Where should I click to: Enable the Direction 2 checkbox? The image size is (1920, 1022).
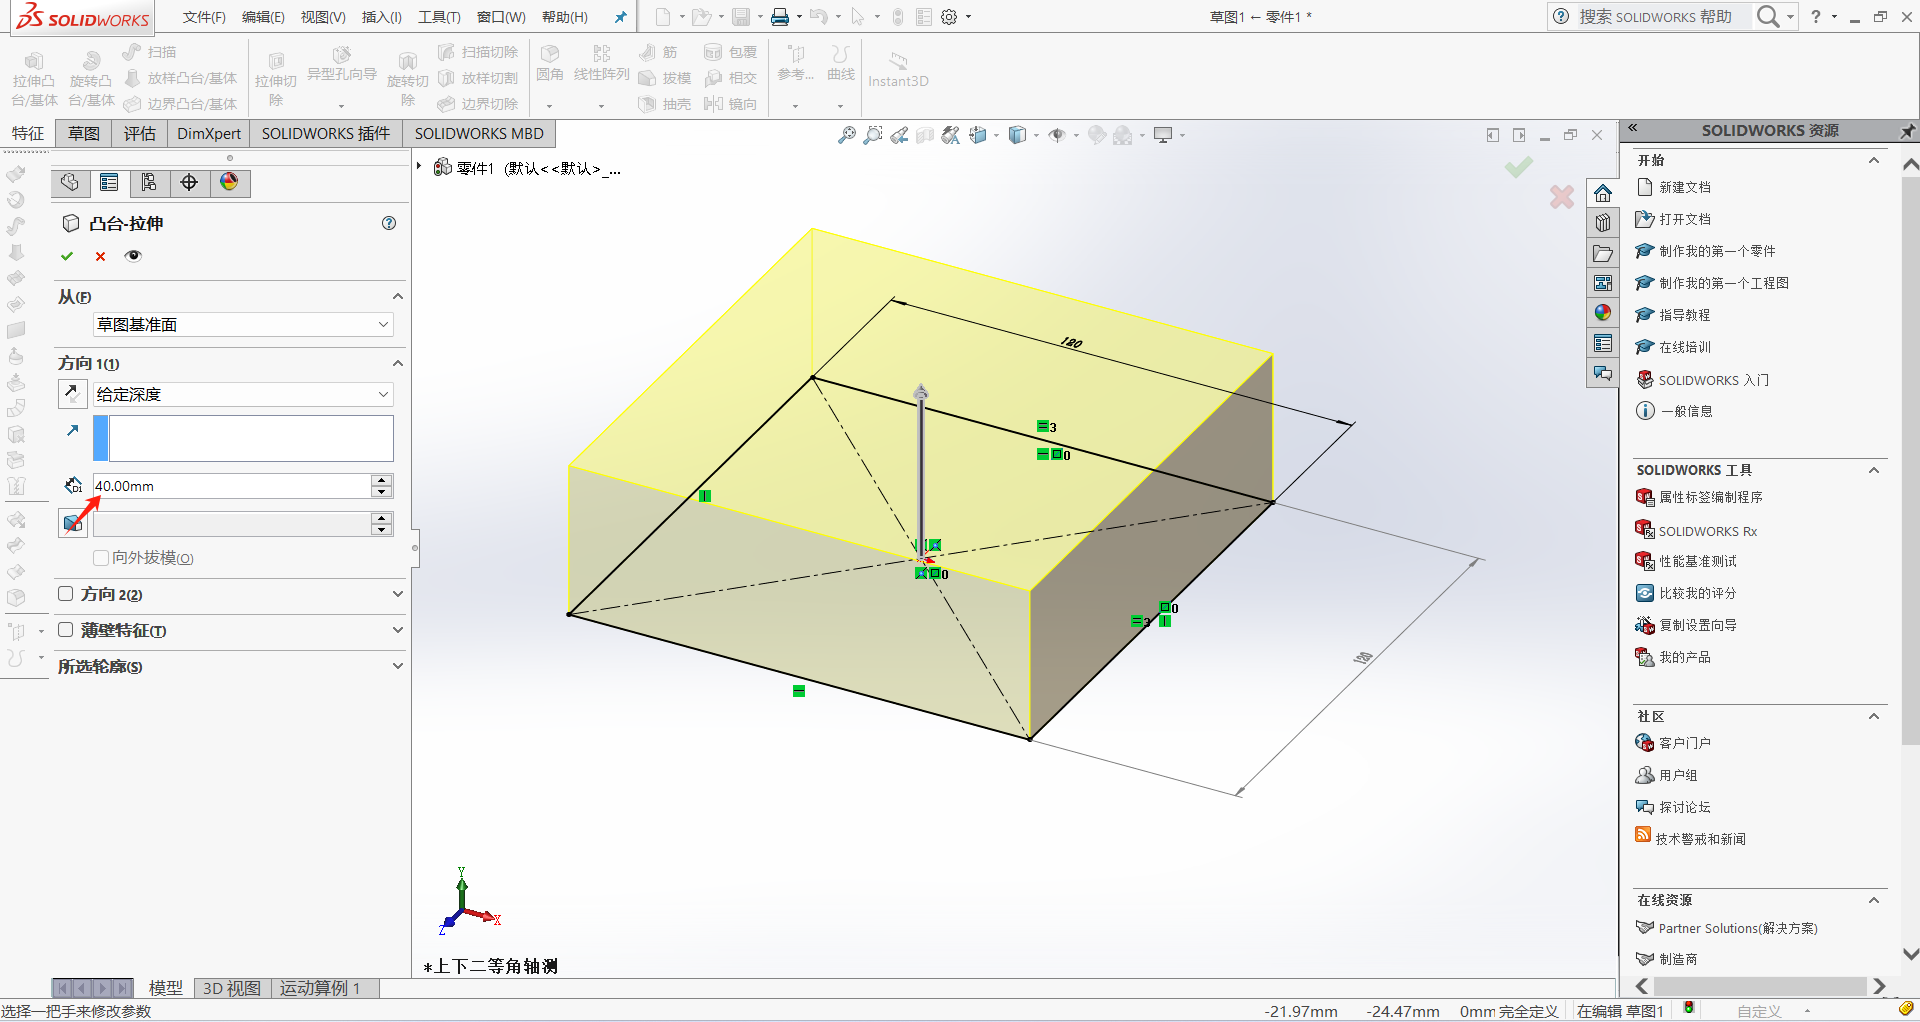pos(66,594)
